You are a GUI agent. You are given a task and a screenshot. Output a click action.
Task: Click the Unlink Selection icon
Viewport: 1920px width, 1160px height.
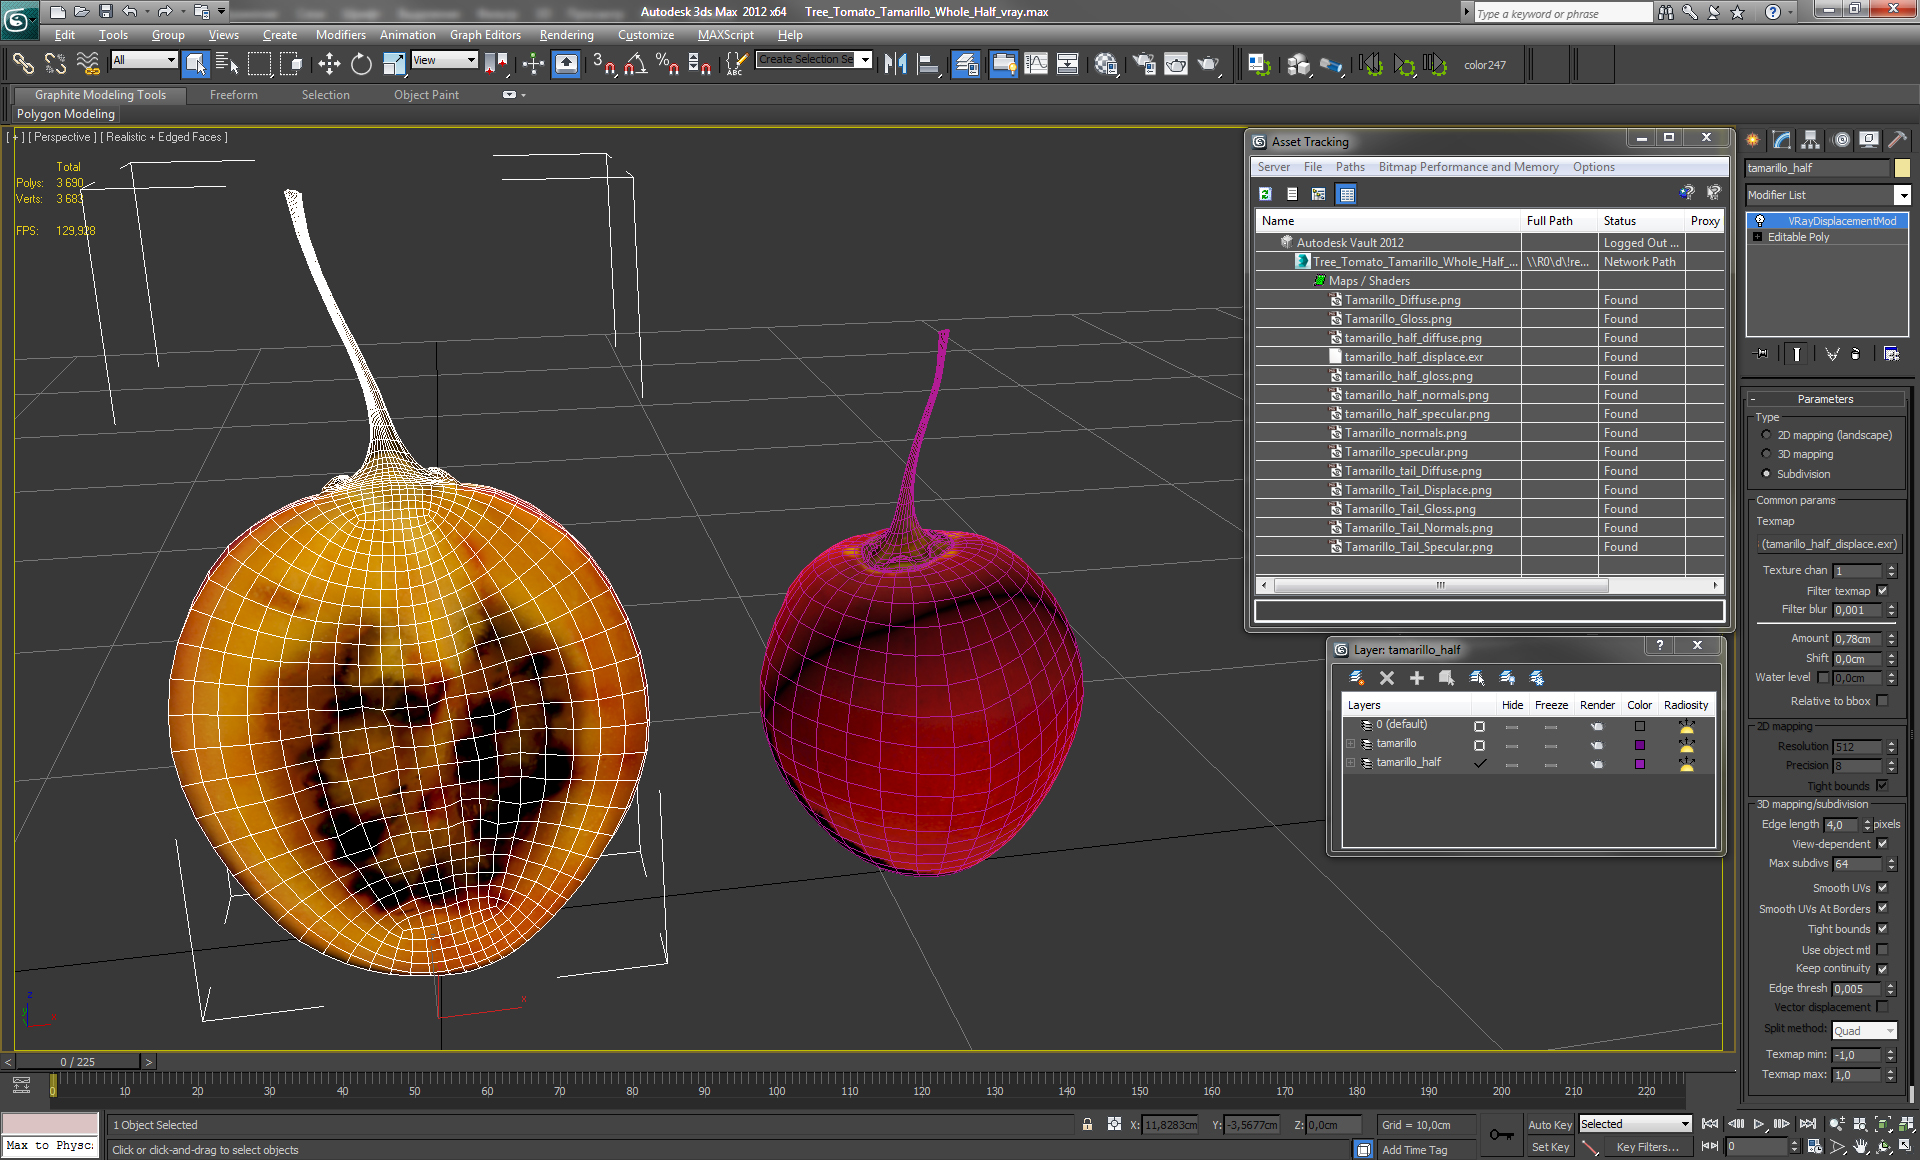click(x=55, y=64)
